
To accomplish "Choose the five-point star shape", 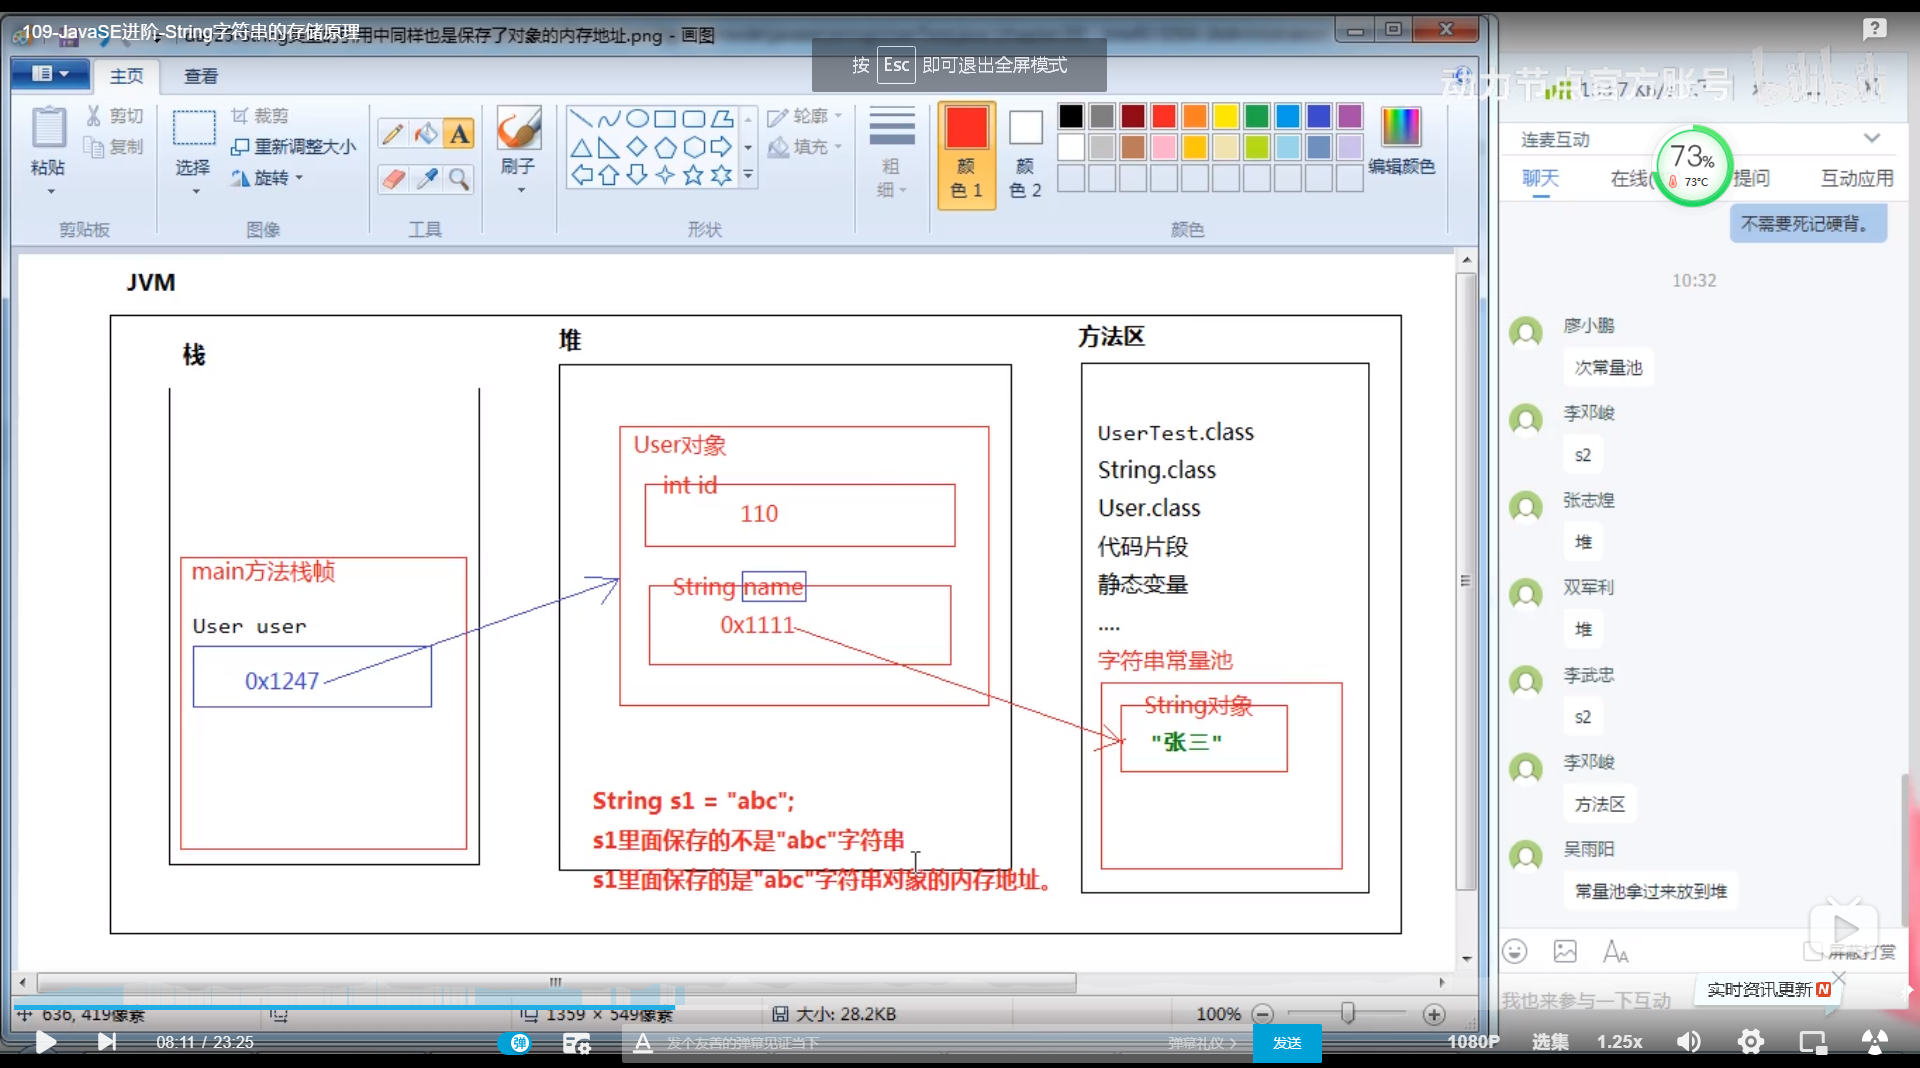I will [693, 176].
